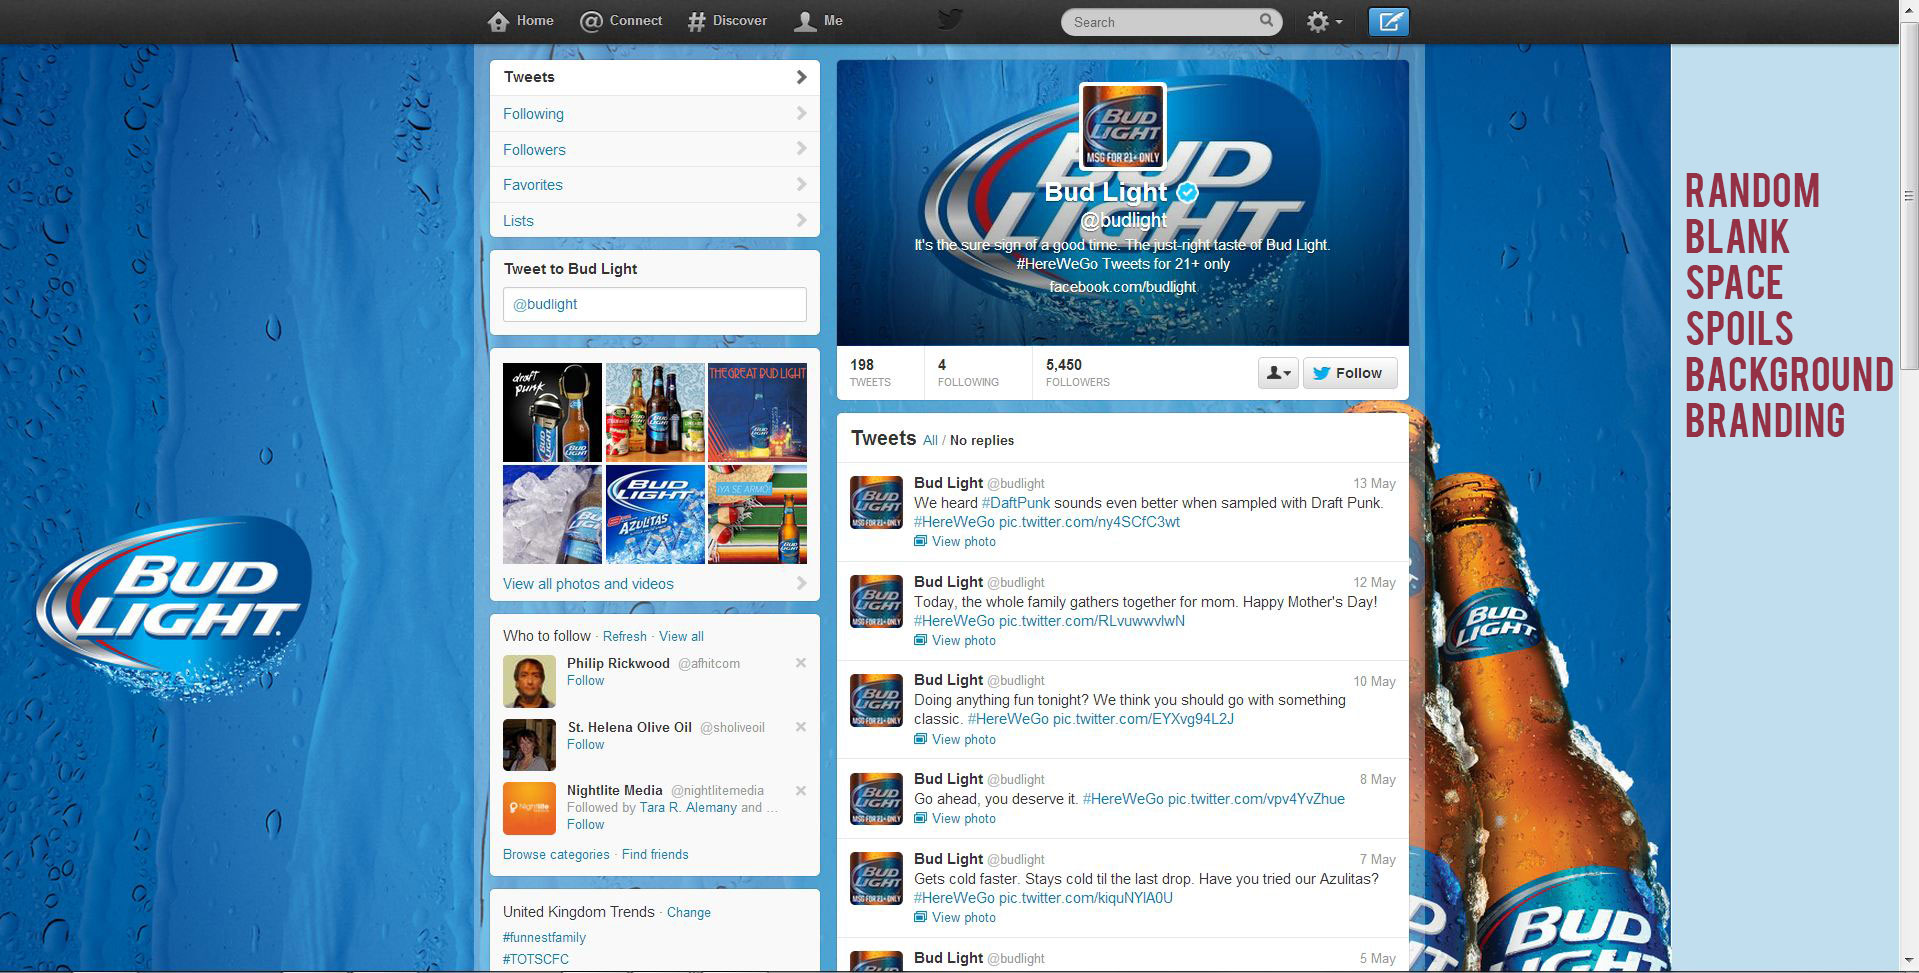This screenshot has height=973, width=1919.
Task: Select Tweets in the profile sidebar
Action: [x=655, y=77]
